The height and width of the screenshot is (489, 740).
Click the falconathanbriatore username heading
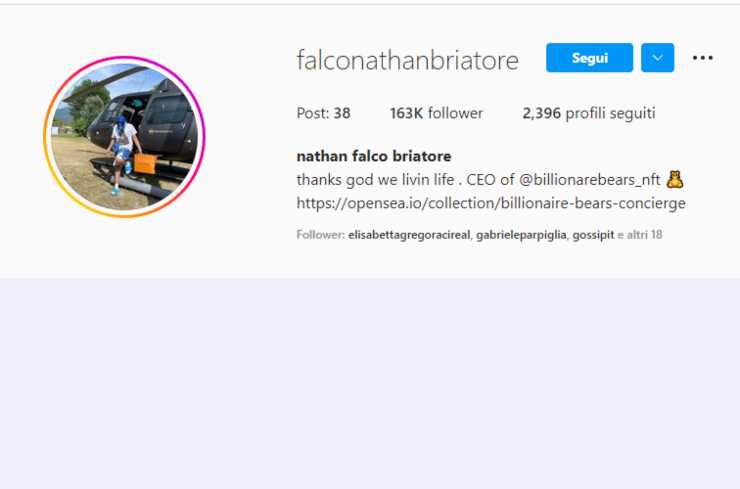pos(407,60)
